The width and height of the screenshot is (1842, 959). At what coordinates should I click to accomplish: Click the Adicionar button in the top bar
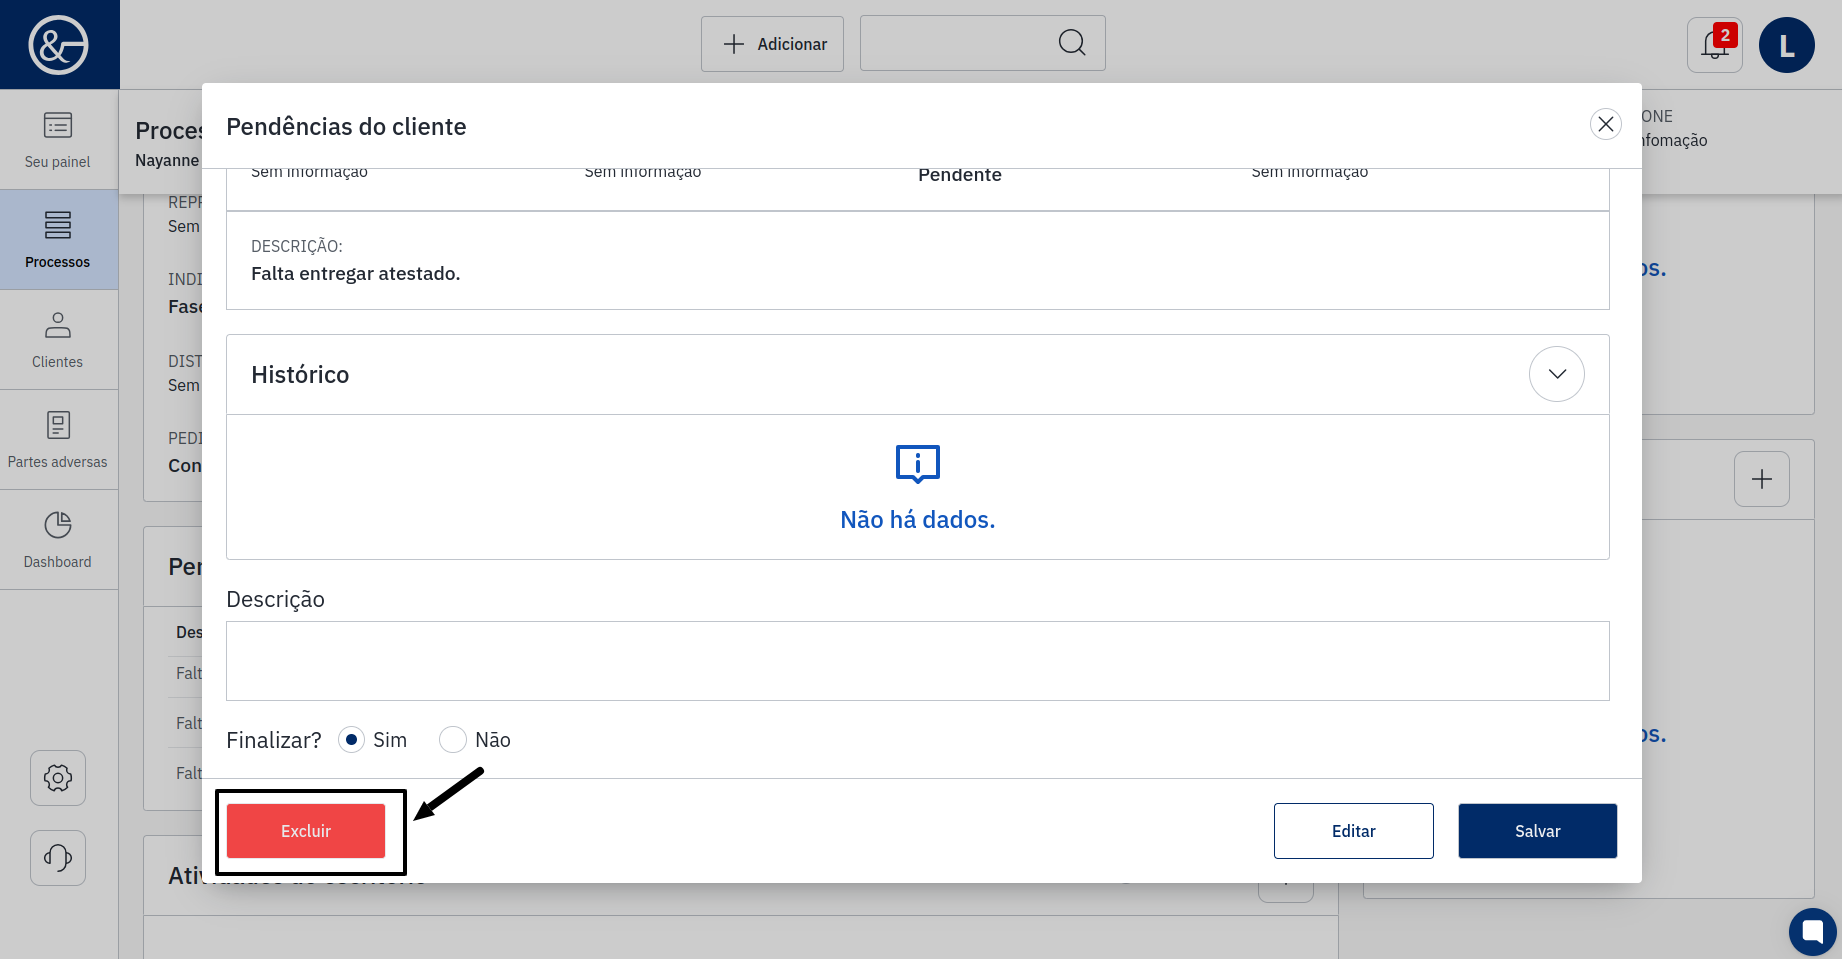click(772, 44)
